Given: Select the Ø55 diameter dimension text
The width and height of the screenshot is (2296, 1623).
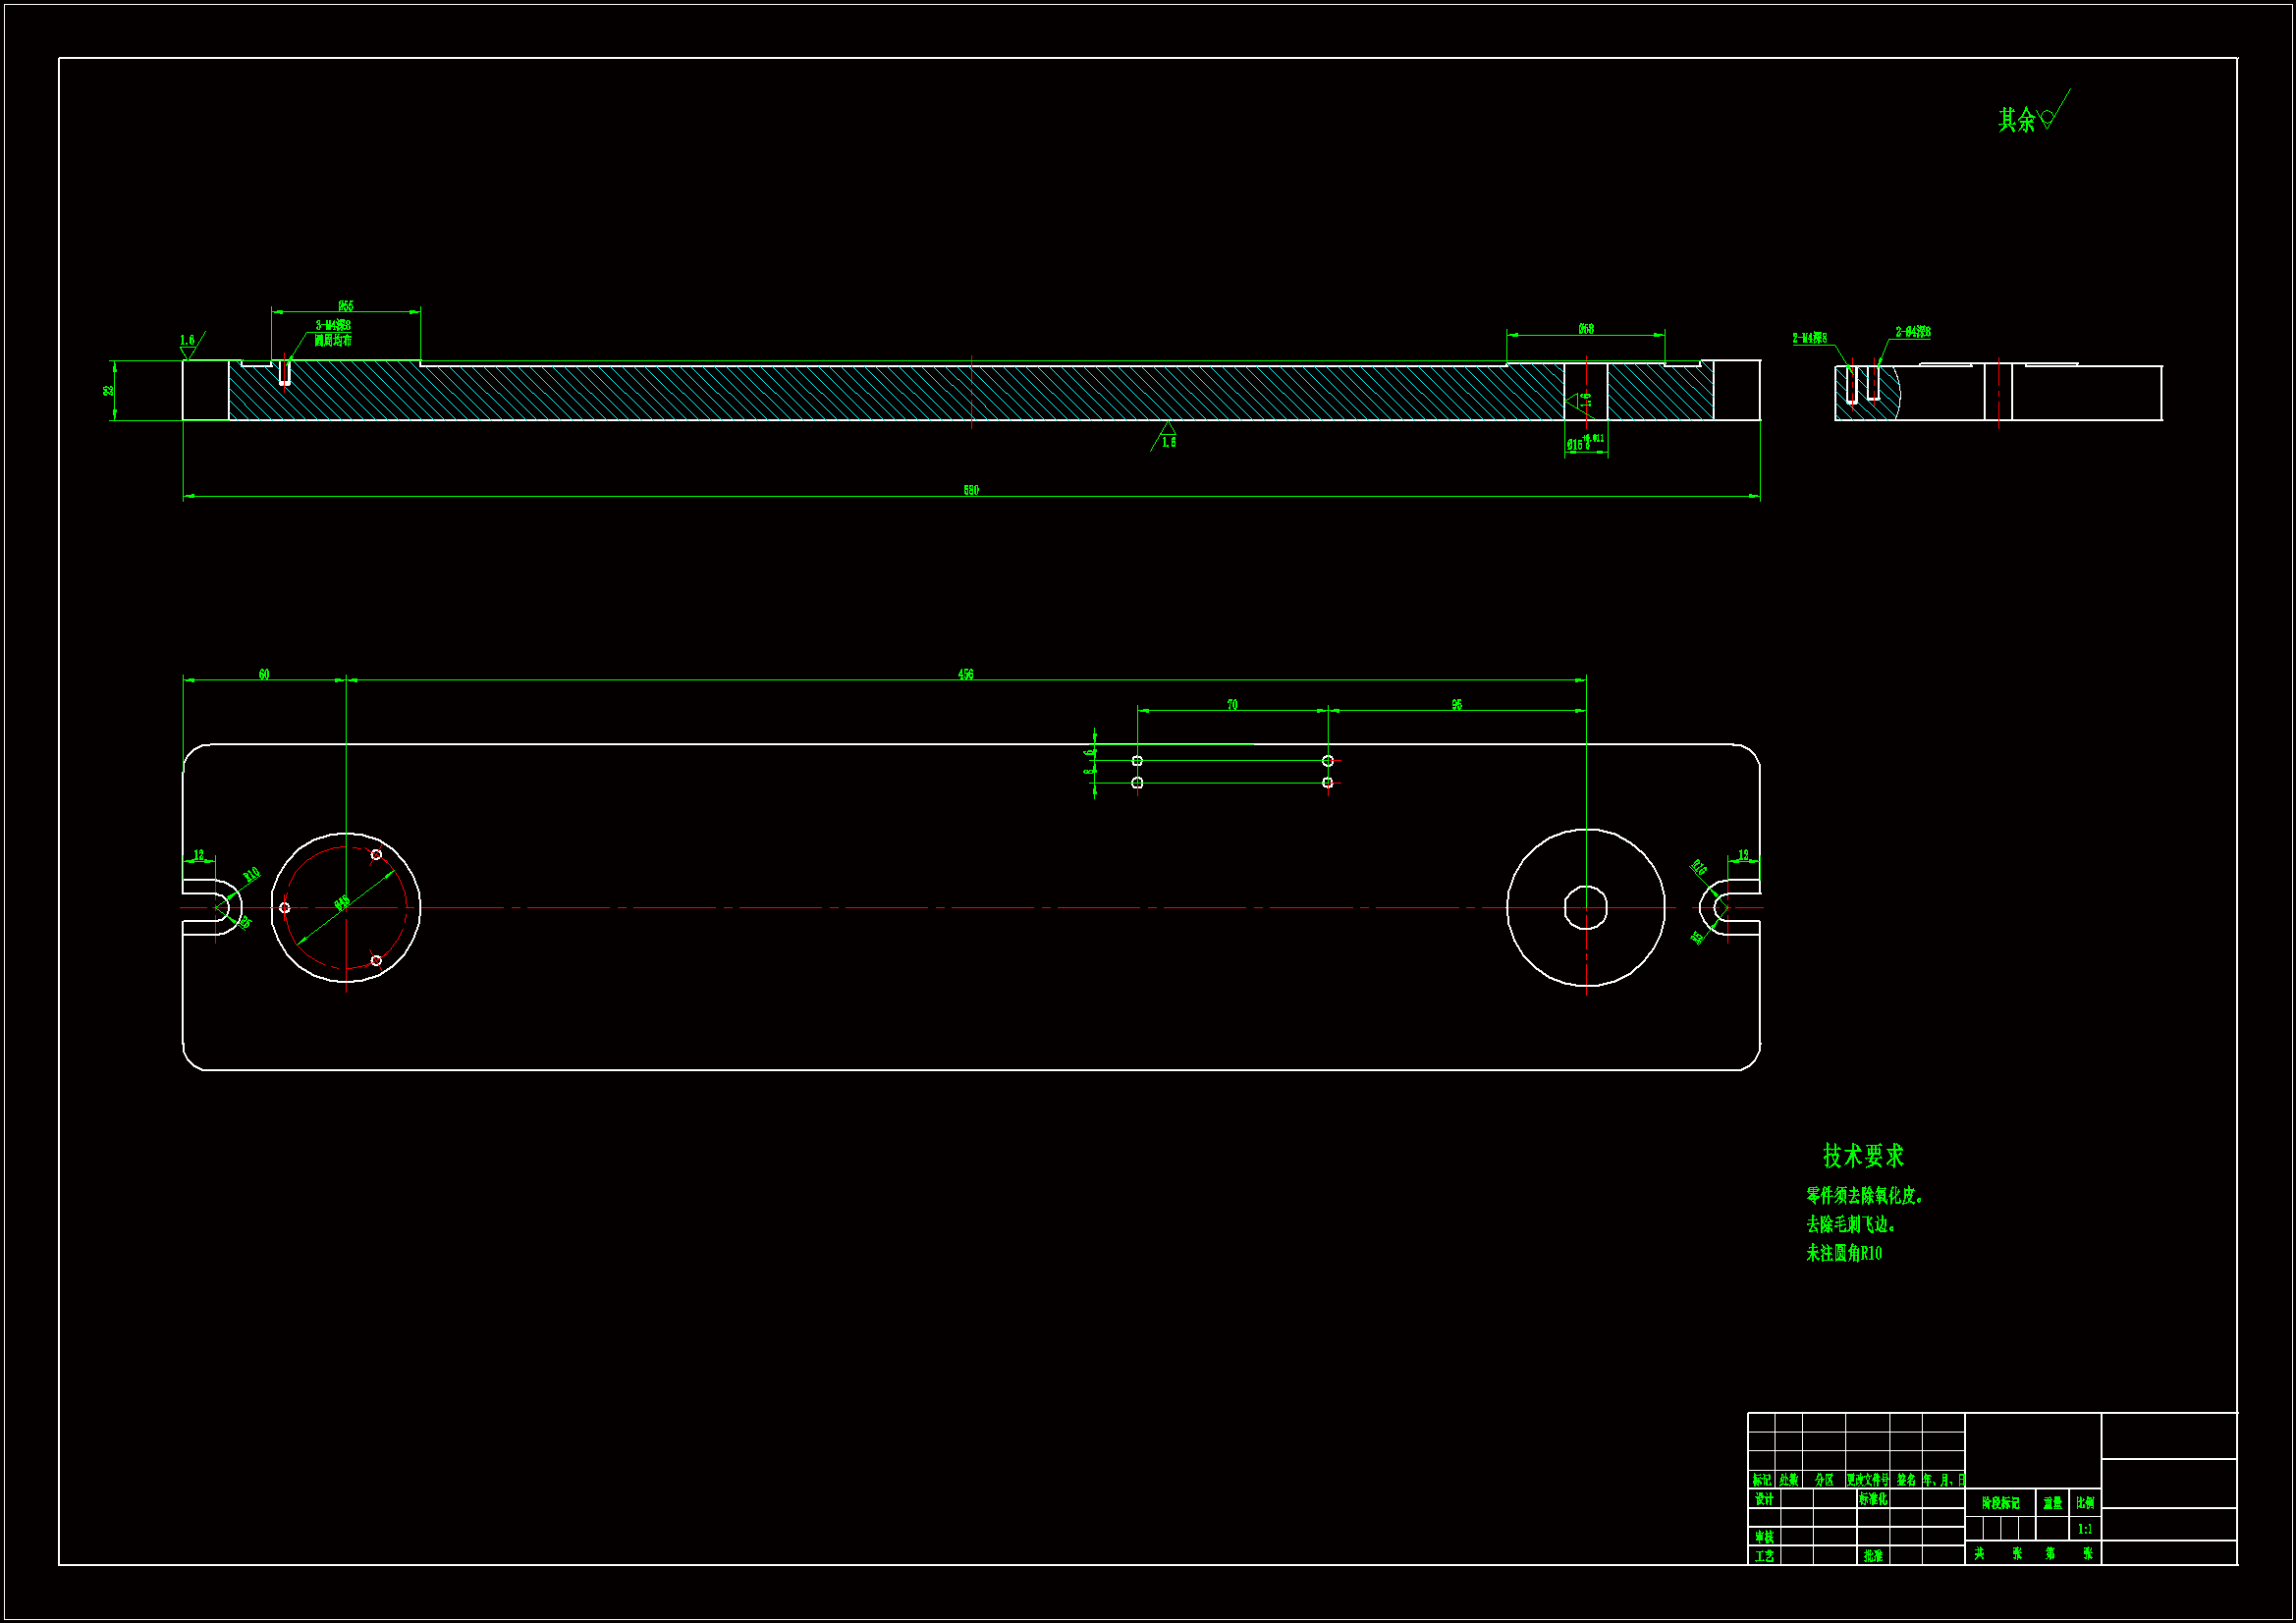Looking at the screenshot, I should 345,305.
